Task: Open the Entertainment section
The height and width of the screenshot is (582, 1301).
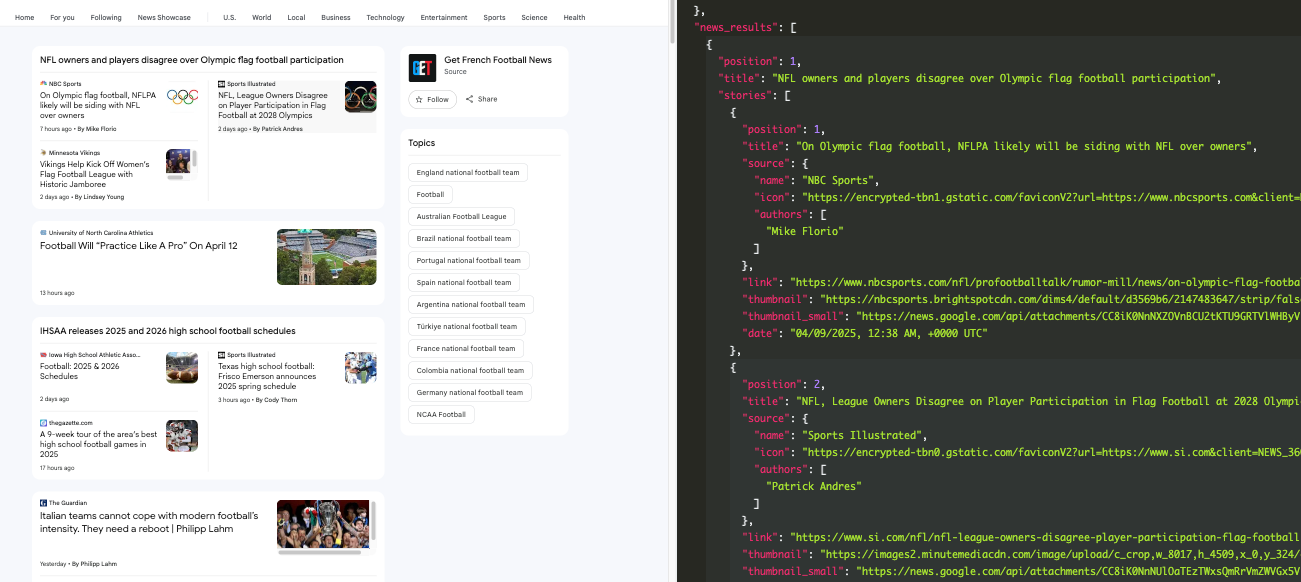Action: [444, 17]
